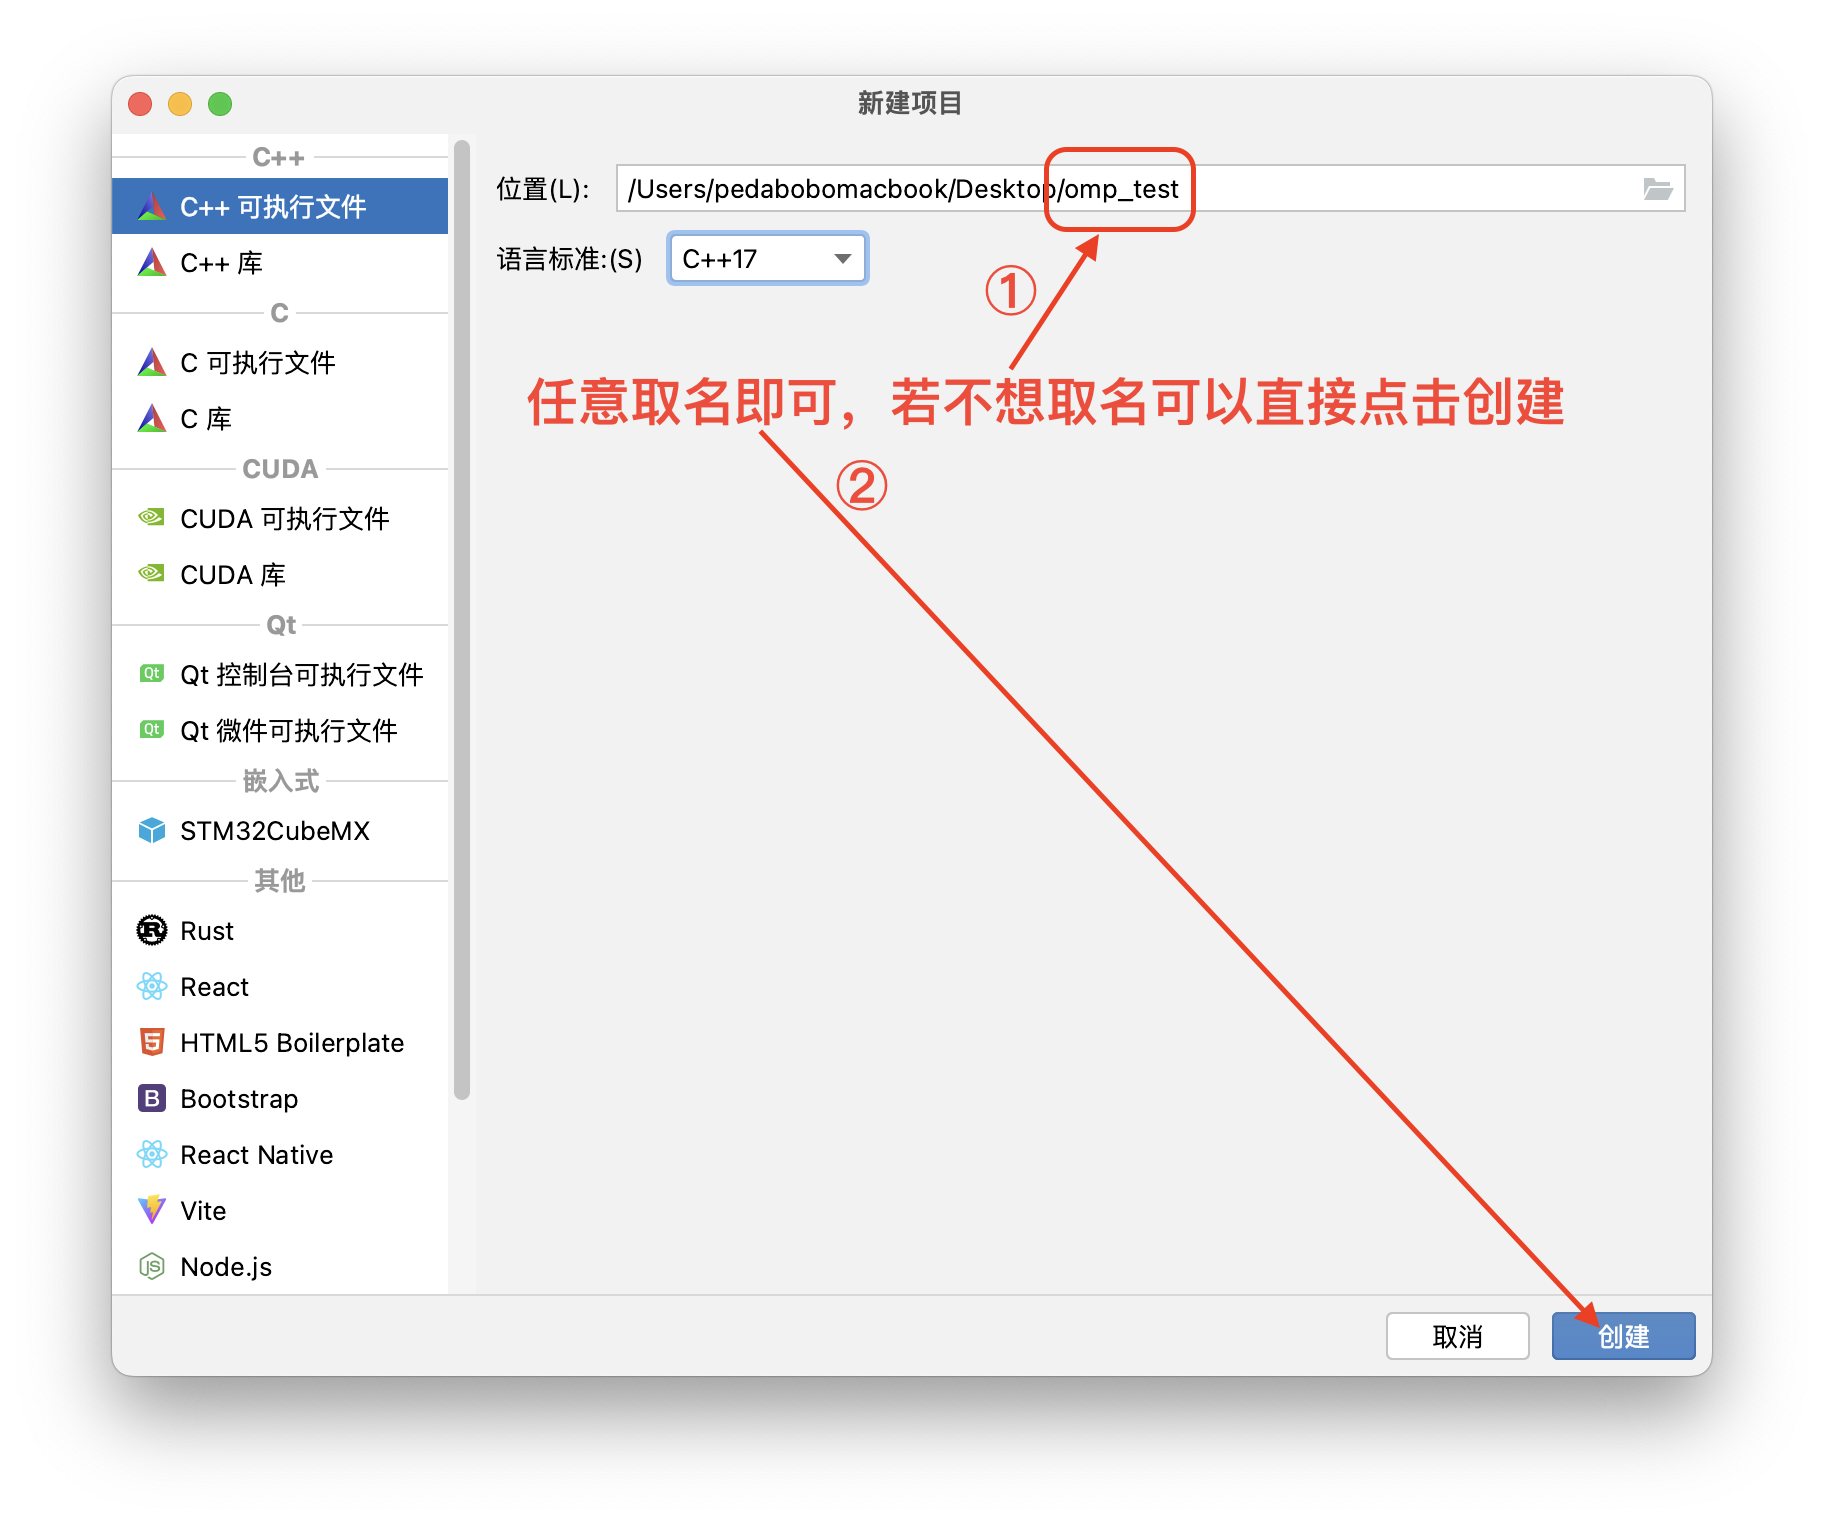Image resolution: width=1824 pixels, height=1524 pixels.
Task: Select CUDA 库 template
Action: pos(280,574)
